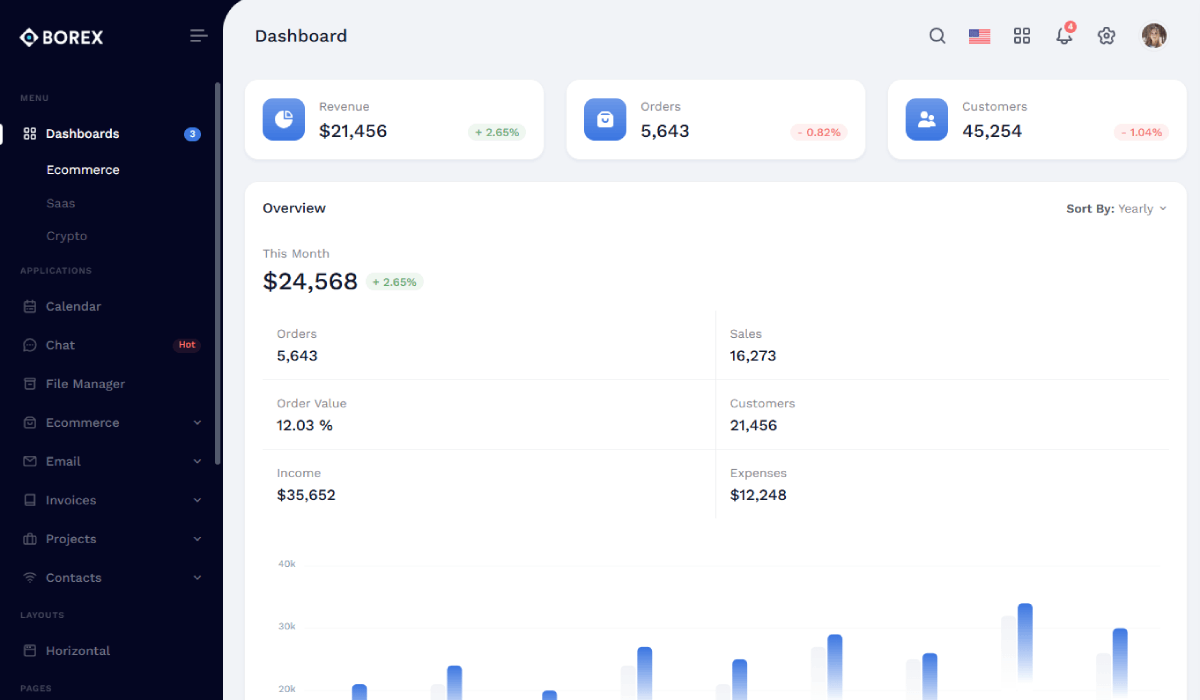Screen dimensions: 1200x700
Task: Expand the Projects submenu chevron
Action: point(197,539)
